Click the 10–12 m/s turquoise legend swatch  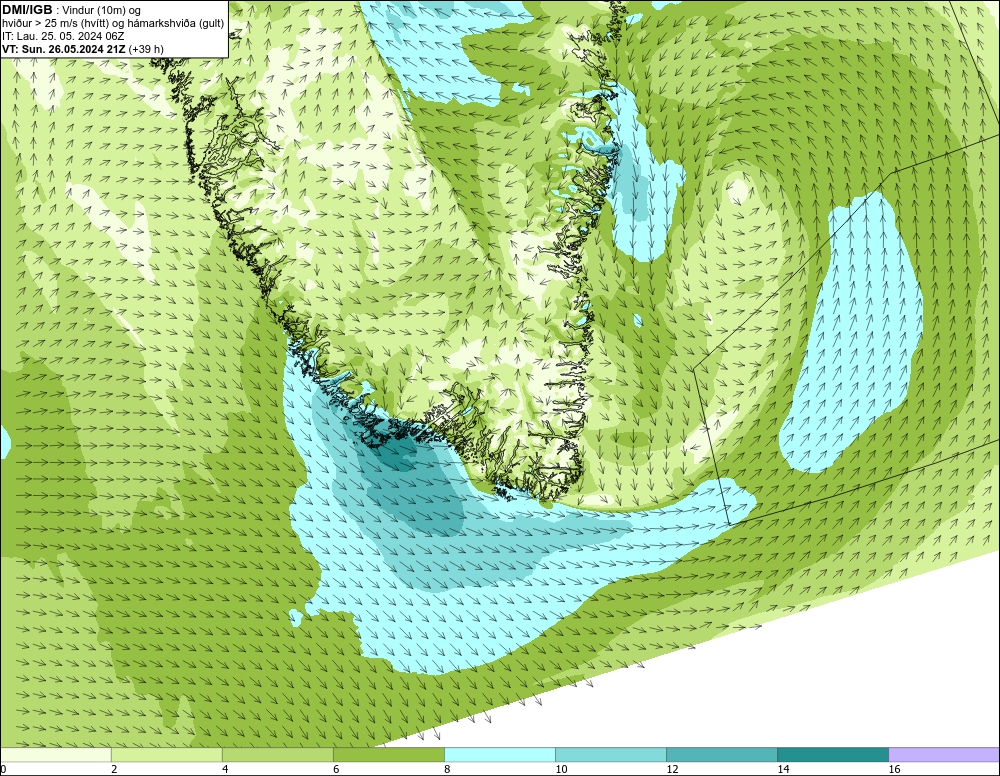click(611, 754)
